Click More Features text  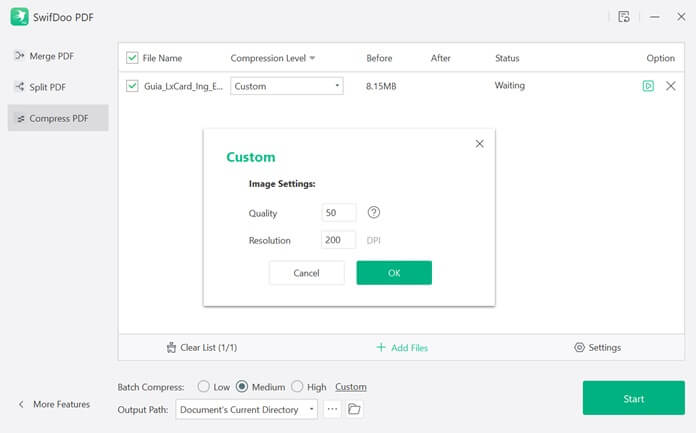[62, 404]
